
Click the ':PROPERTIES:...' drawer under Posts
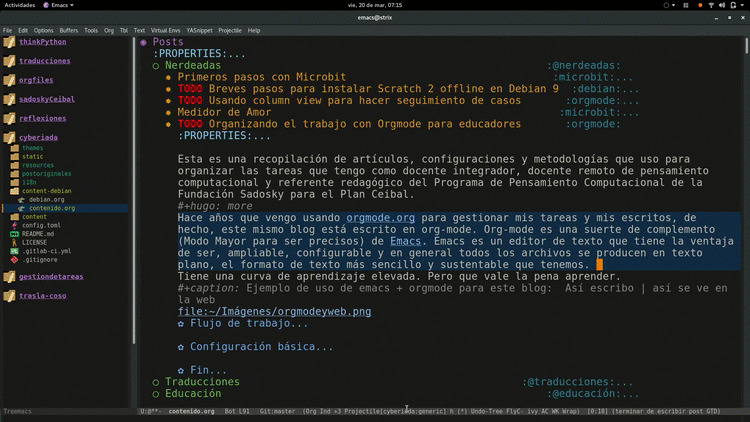(199, 54)
